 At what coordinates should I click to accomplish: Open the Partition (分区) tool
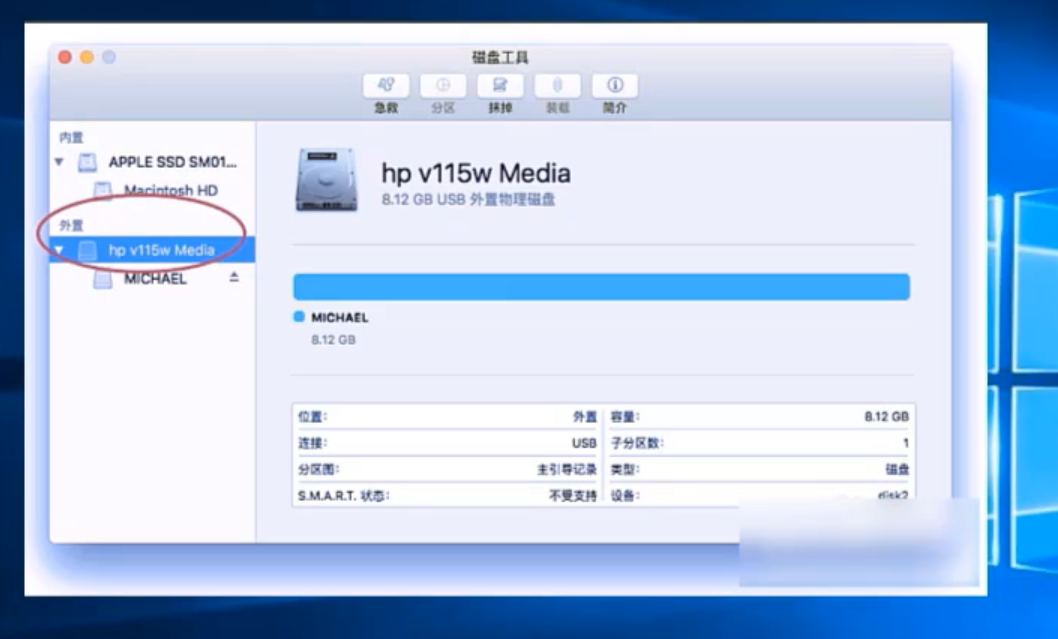point(443,87)
